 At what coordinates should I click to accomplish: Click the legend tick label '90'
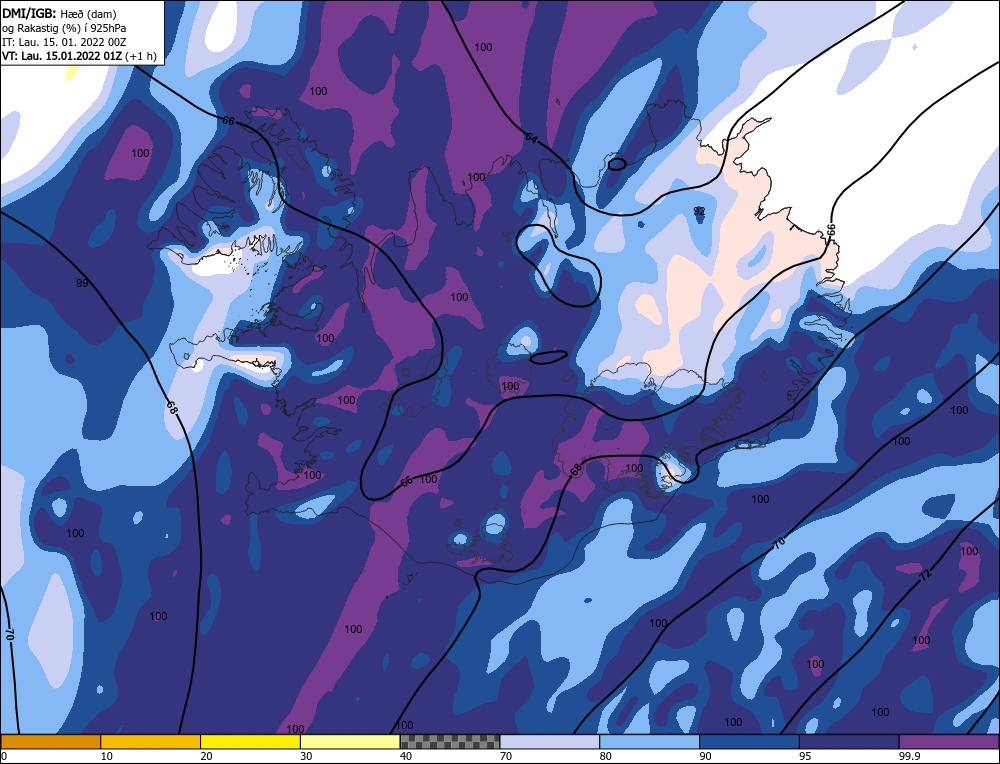tap(705, 756)
